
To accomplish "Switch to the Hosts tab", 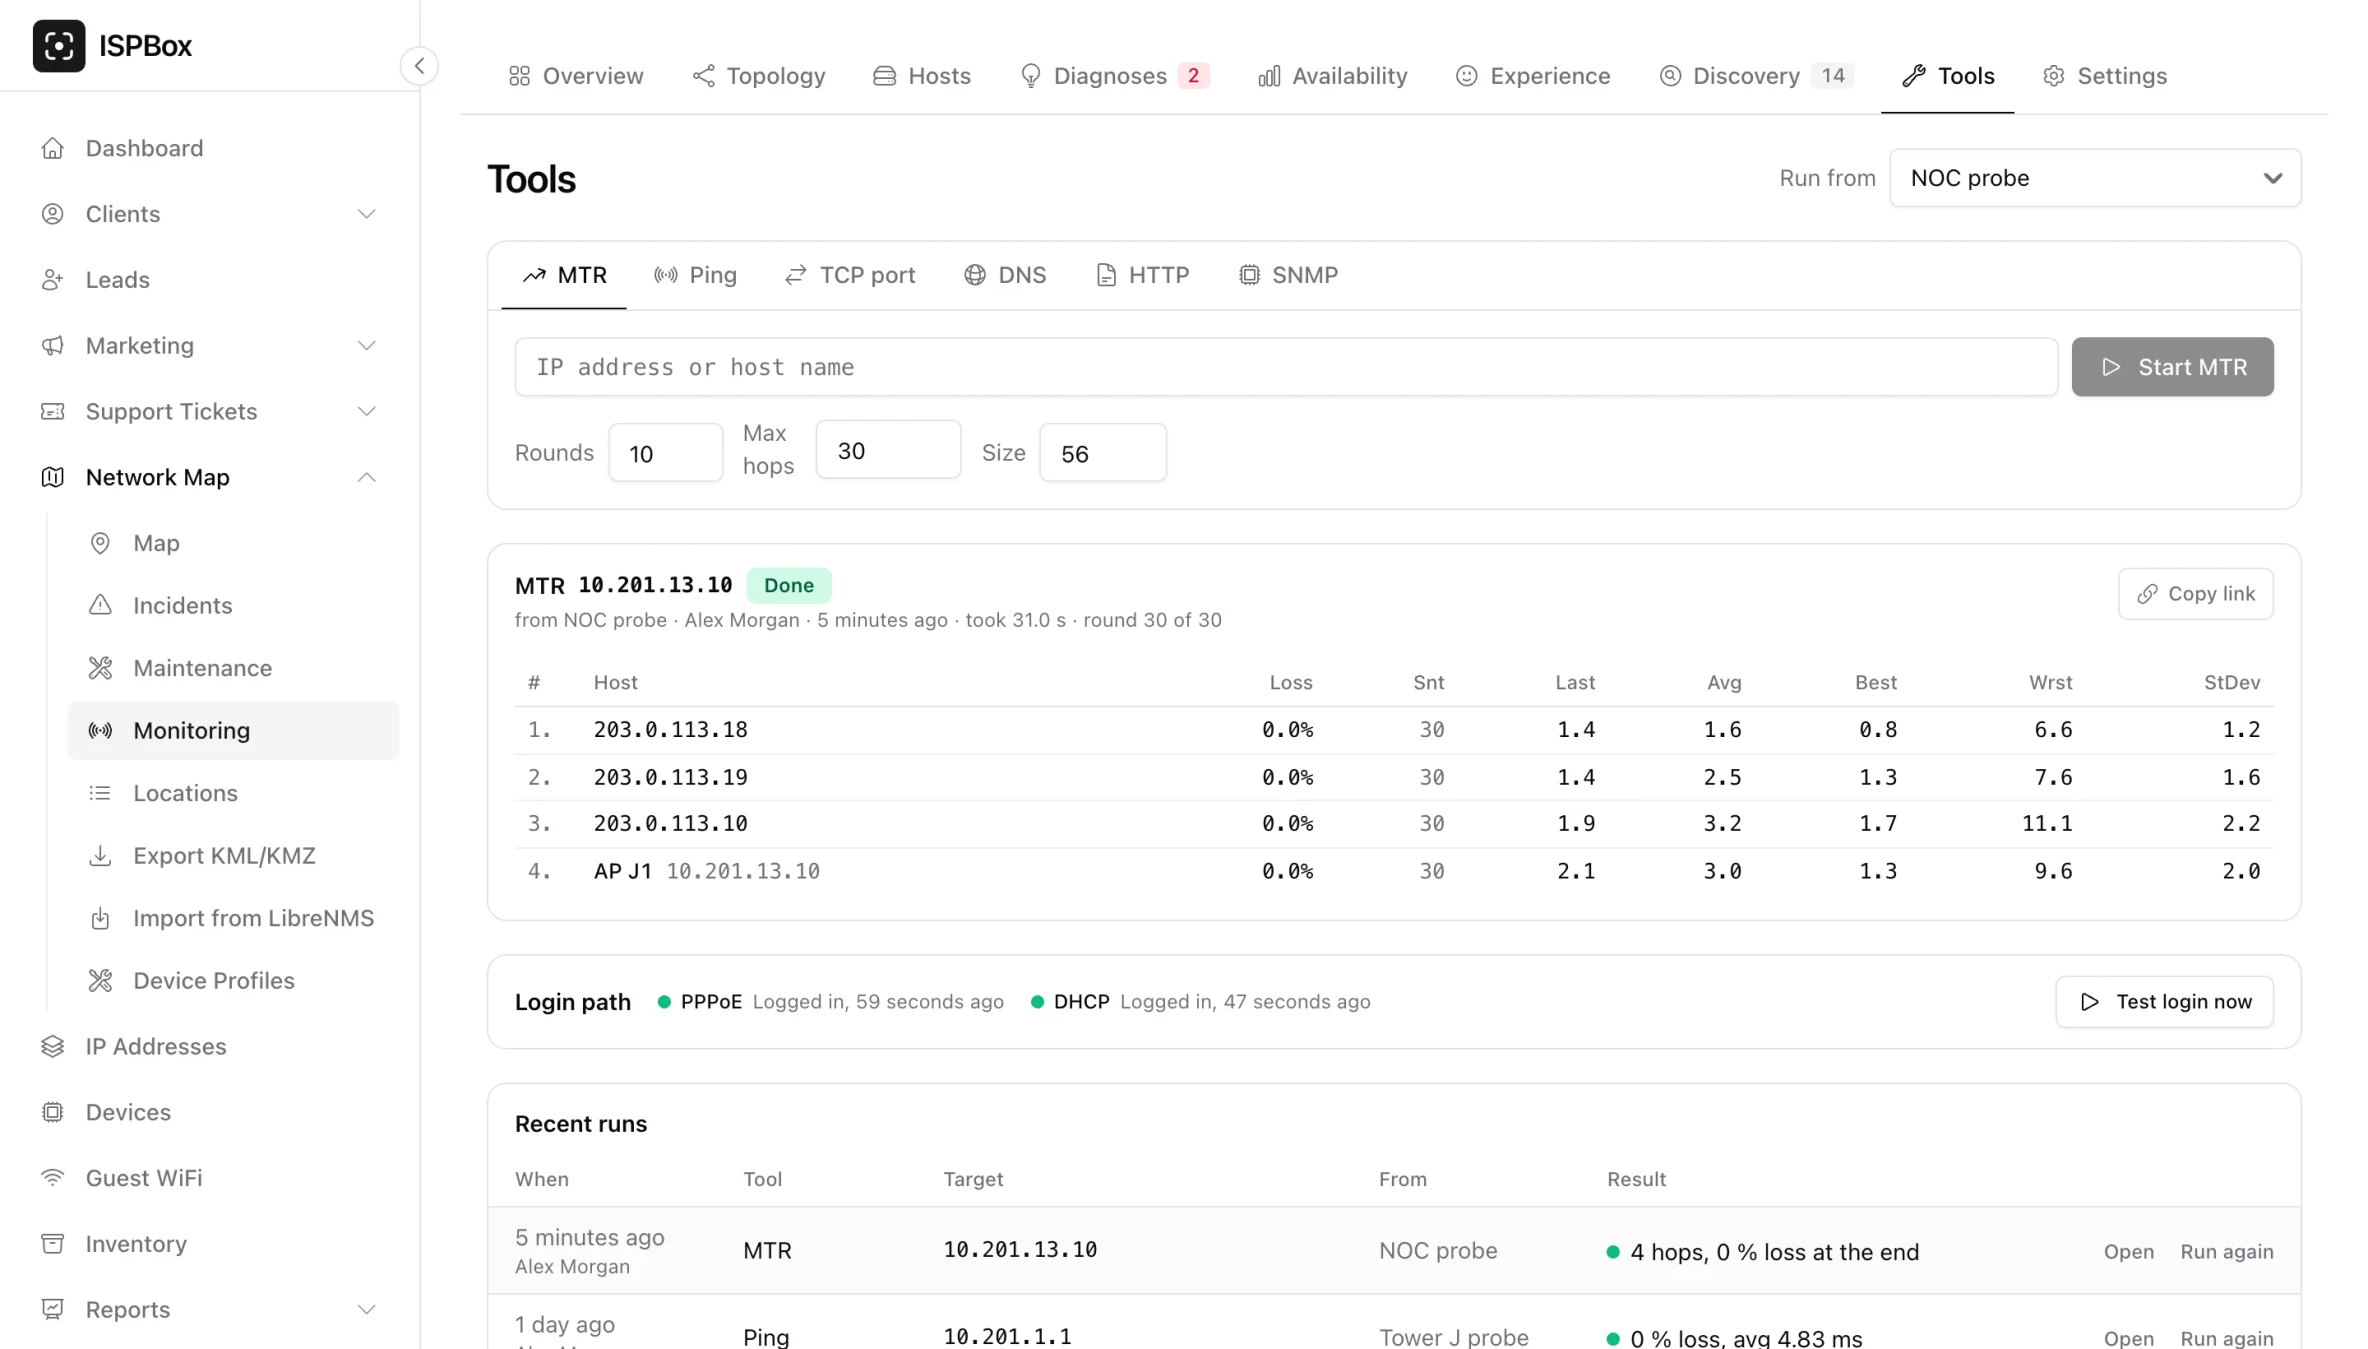I will tap(922, 76).
